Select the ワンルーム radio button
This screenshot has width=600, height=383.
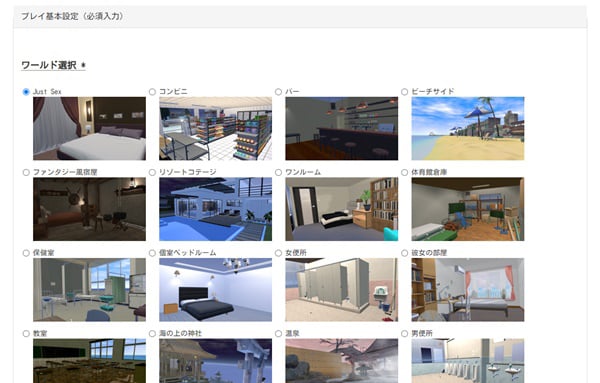279,173
